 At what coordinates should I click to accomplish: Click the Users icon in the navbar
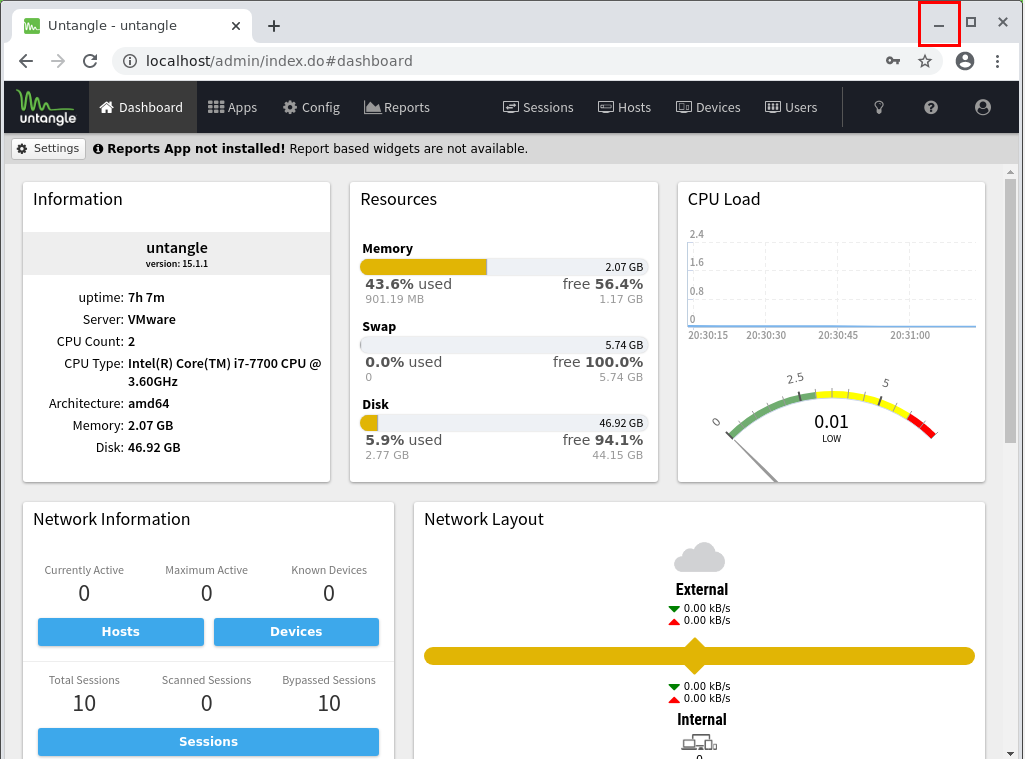[x=771, y=106]
